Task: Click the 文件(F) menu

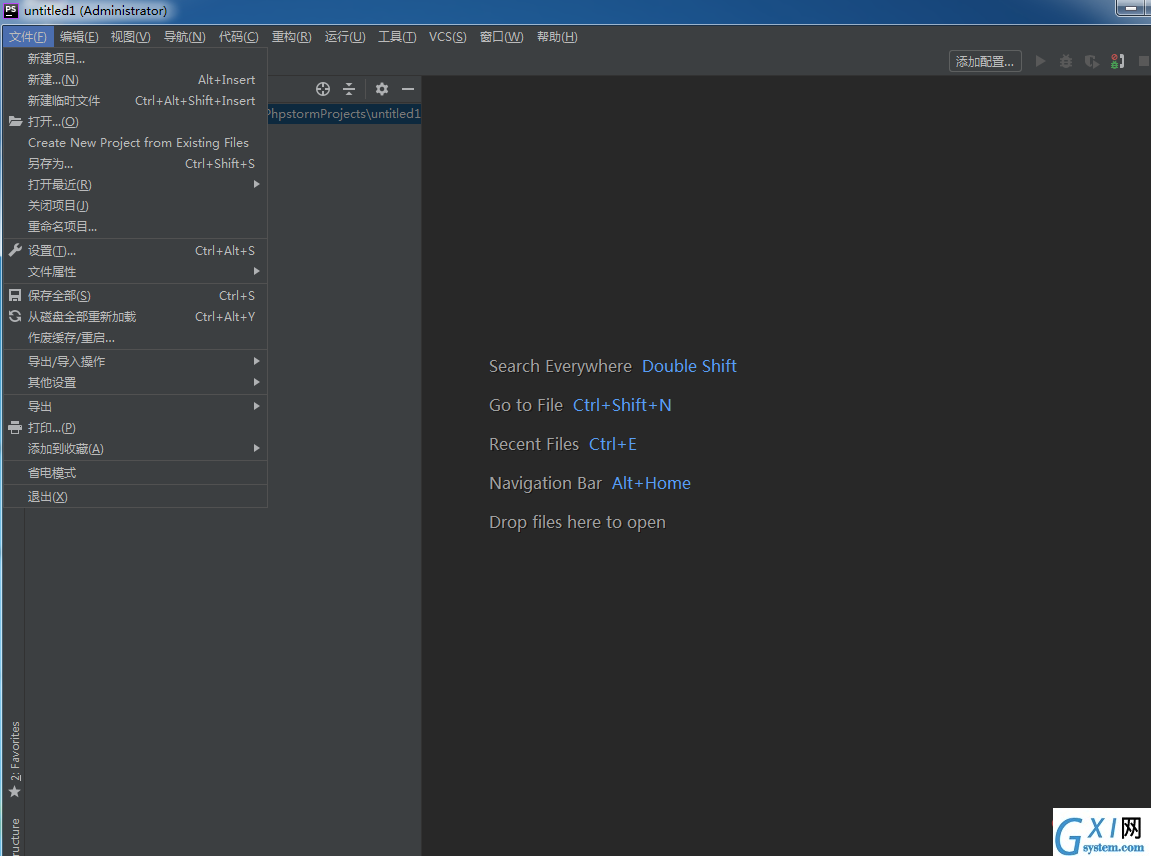Action: pos(28,37)
